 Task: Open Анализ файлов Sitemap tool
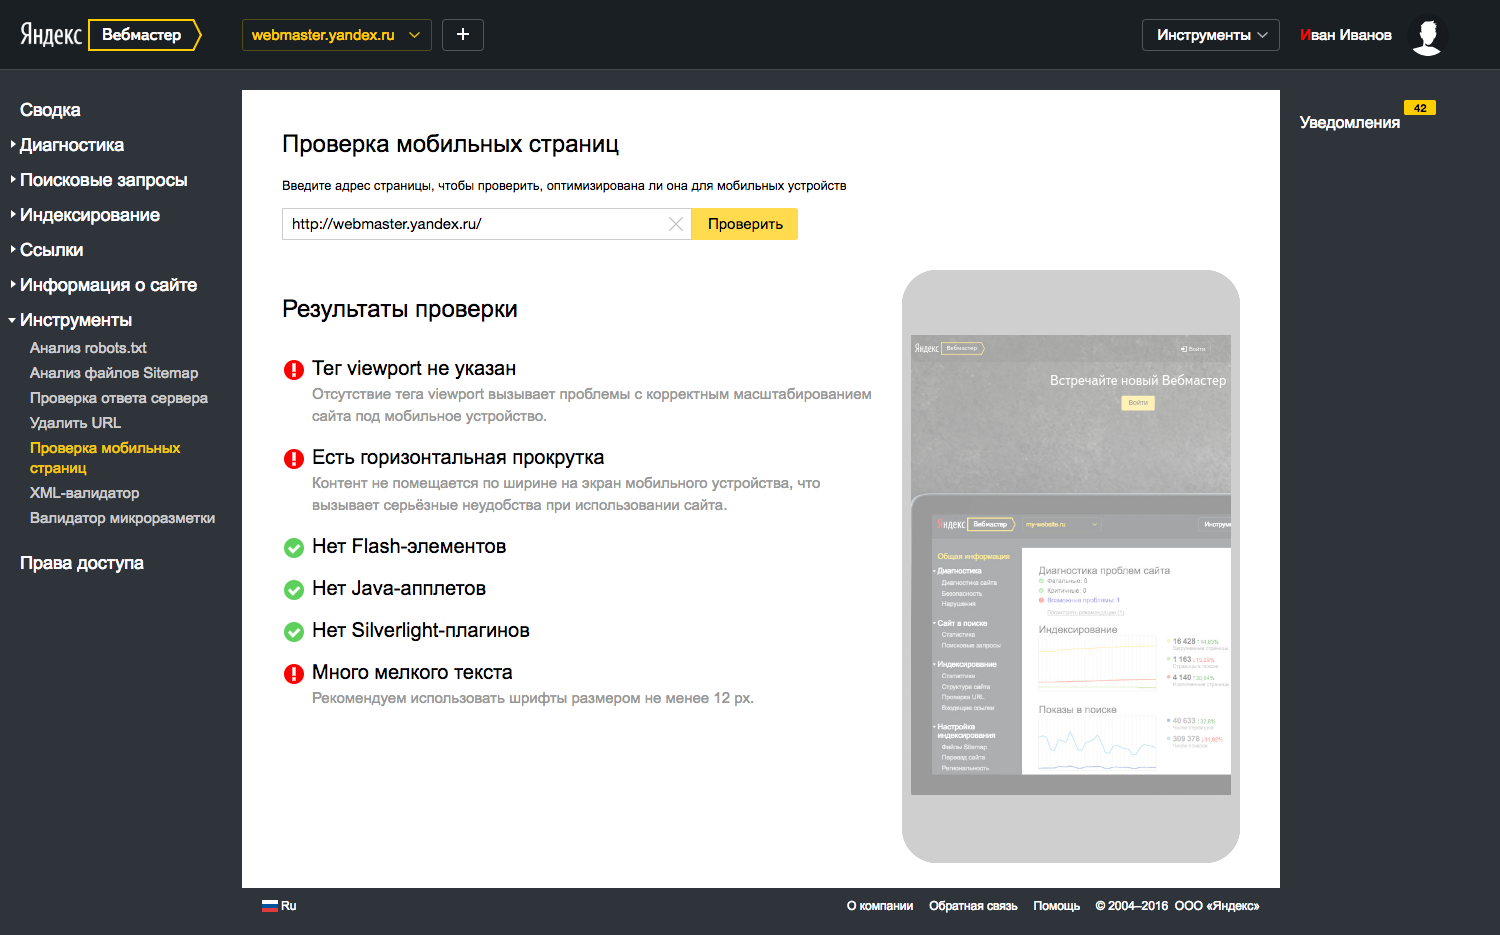point(114,373)
